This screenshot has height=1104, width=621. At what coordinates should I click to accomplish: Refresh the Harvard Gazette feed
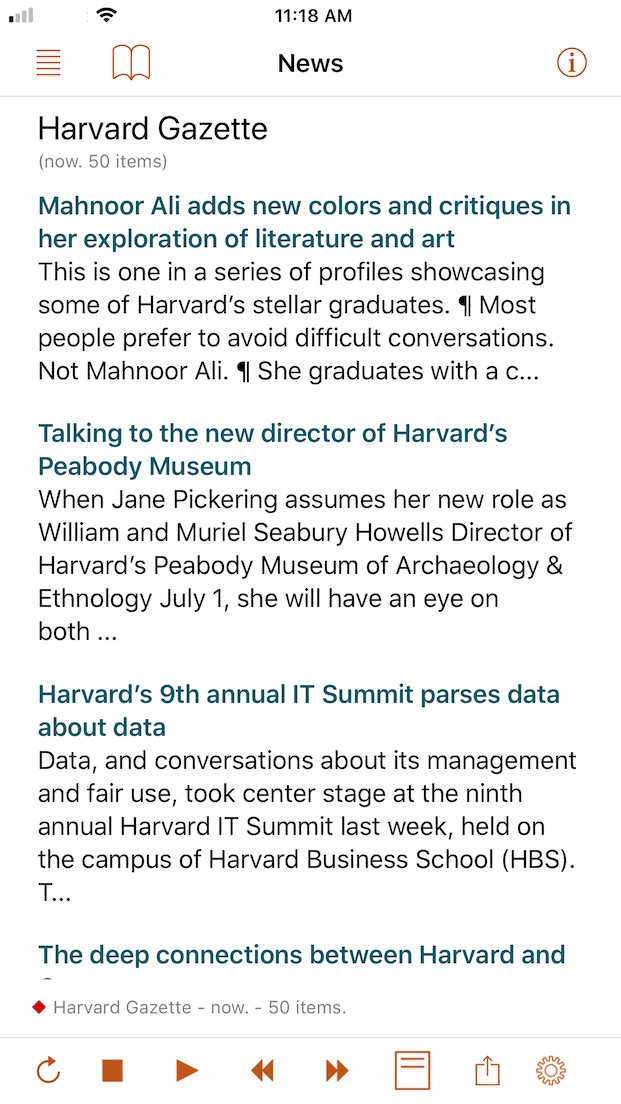pos(49,1071)
